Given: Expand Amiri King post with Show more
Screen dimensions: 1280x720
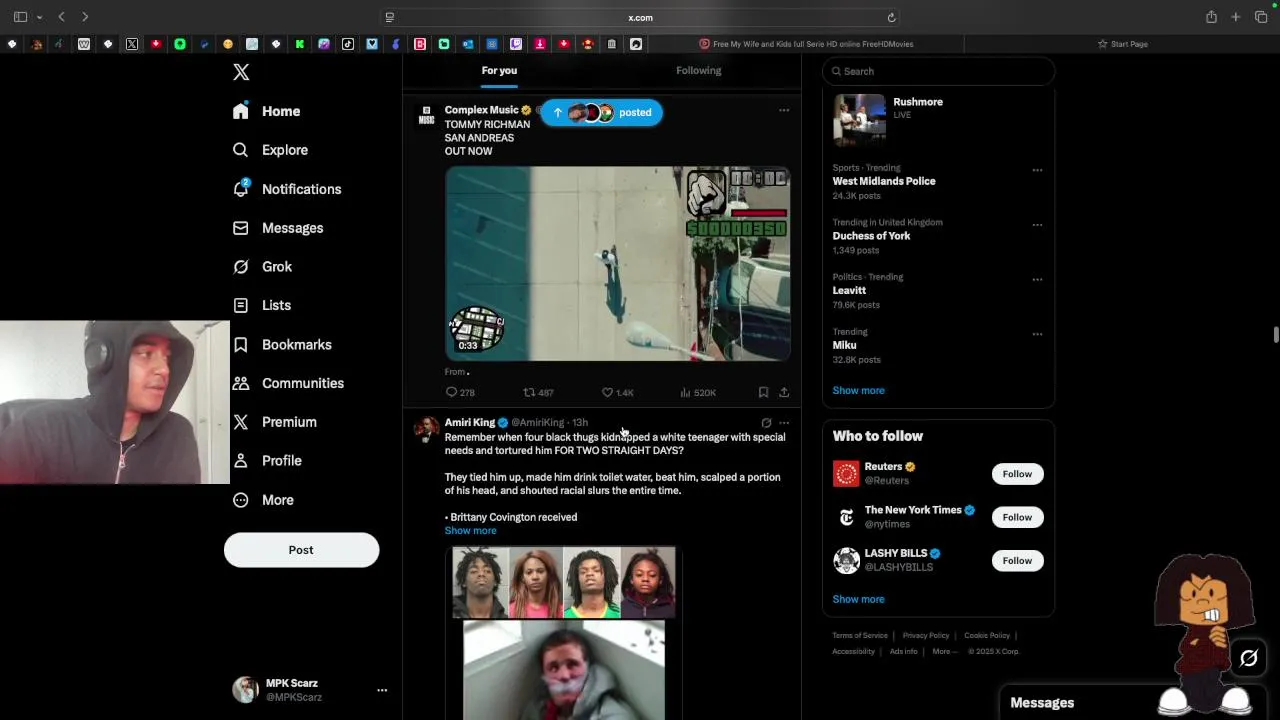Looking at the screenshot, I should [x=470, y=531].
